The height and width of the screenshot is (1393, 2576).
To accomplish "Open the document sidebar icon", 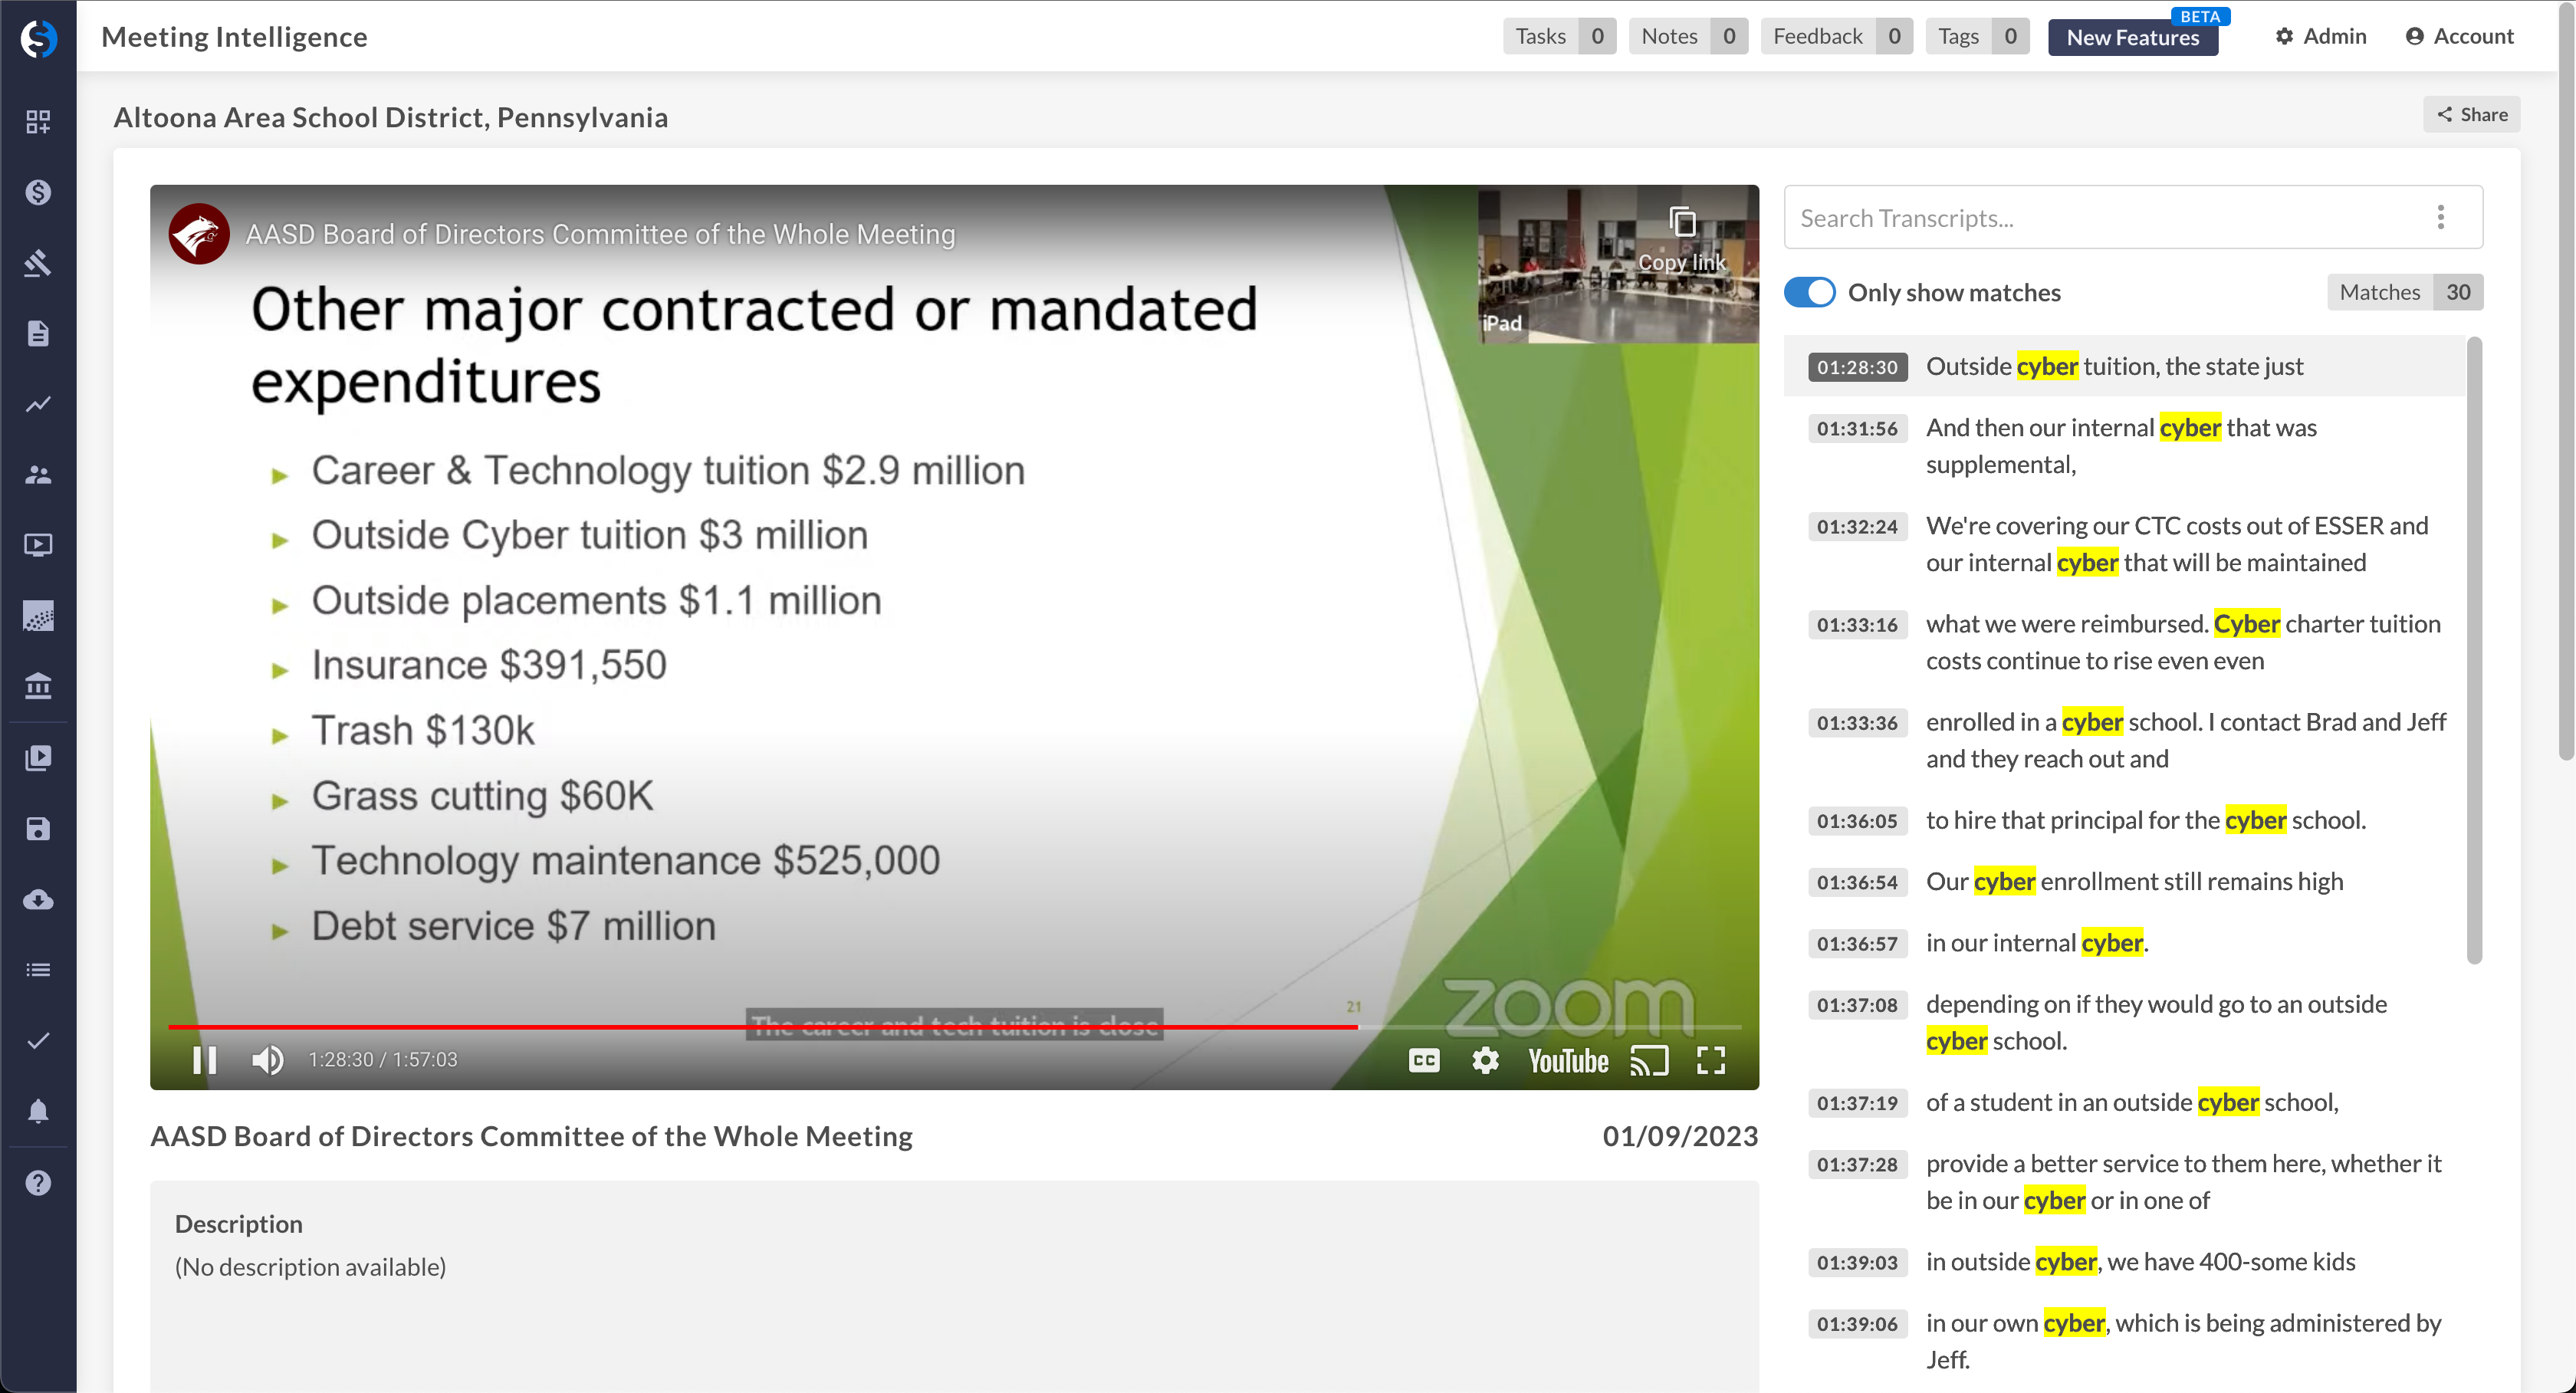I will point(38,333).
